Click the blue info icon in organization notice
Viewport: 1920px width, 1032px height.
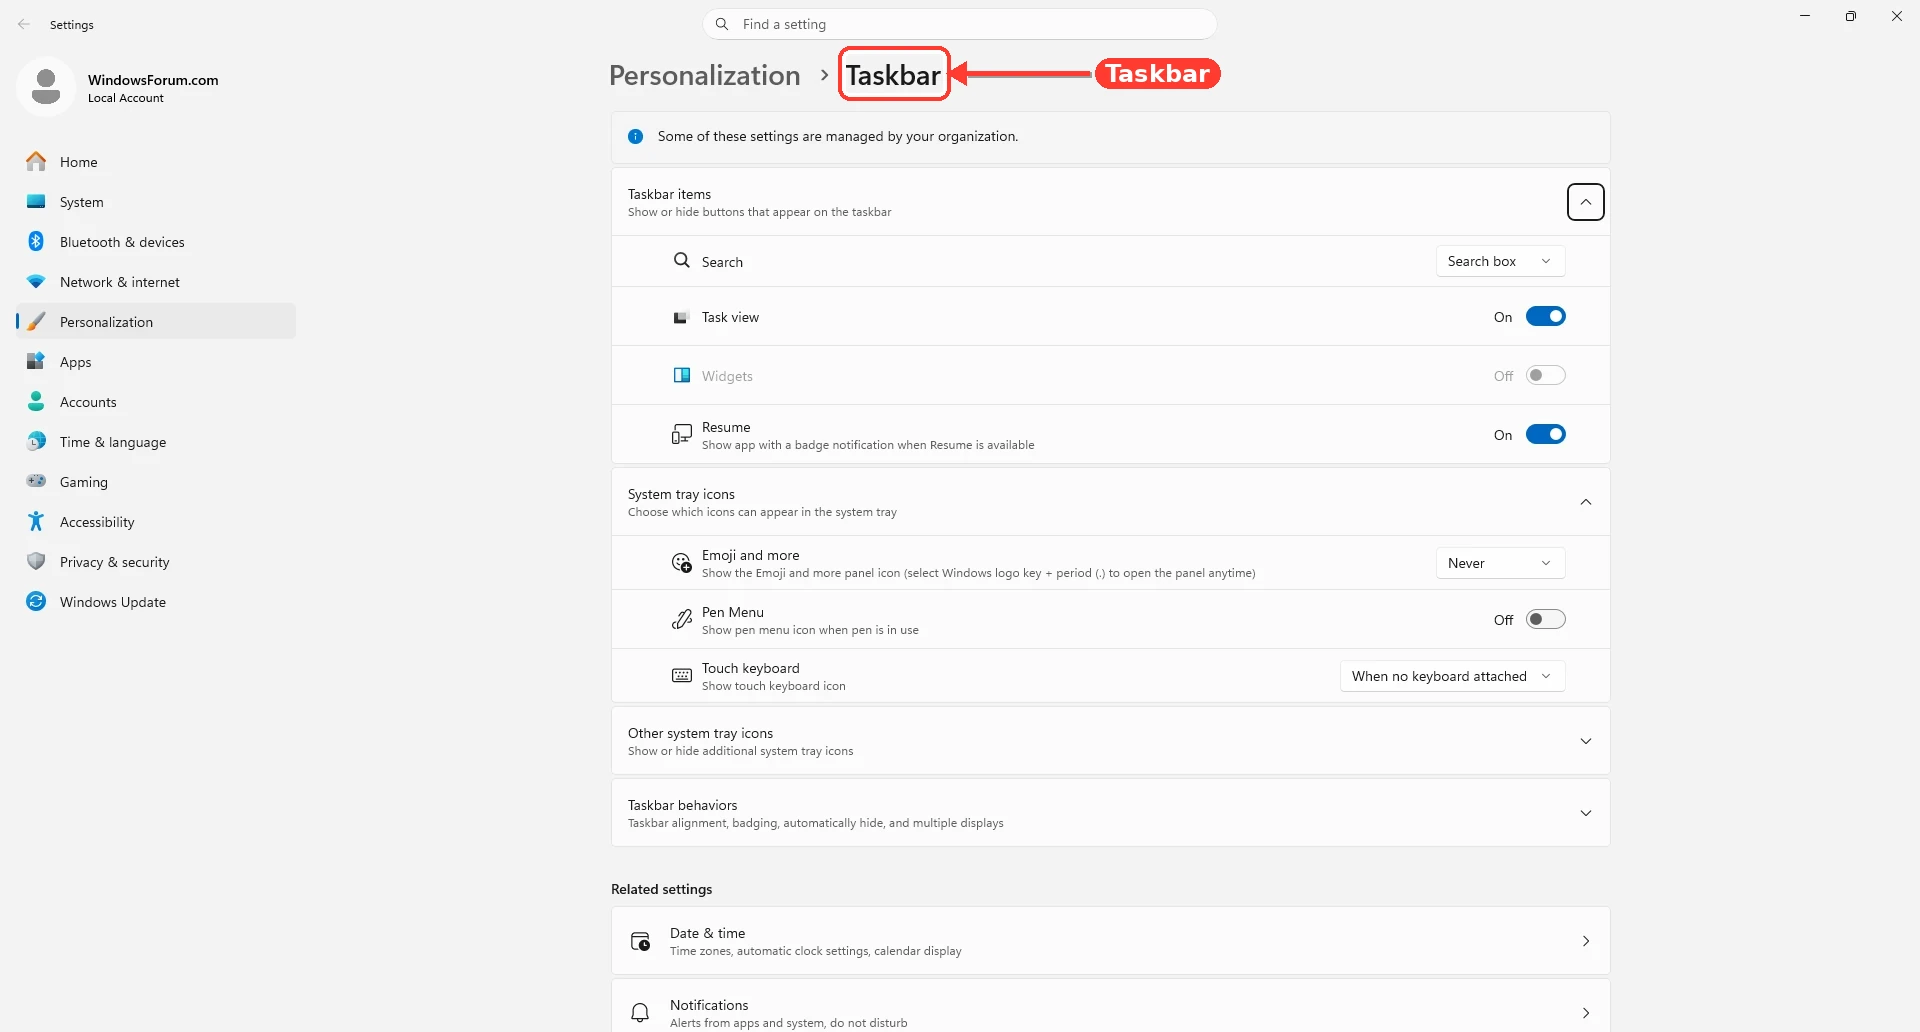[635, 136]
